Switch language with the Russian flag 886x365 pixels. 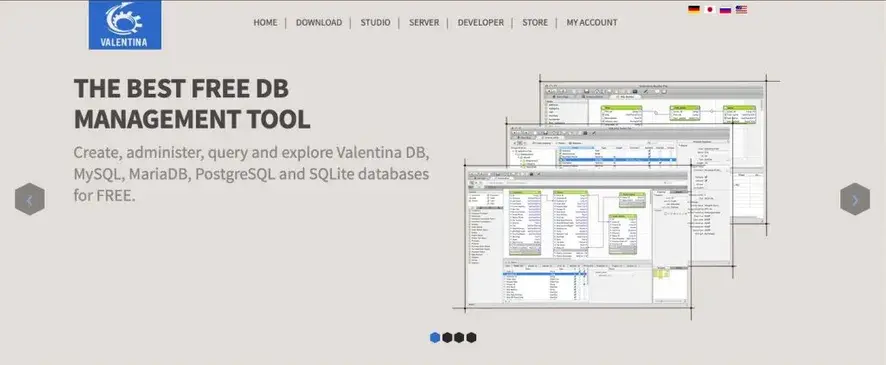726,9
